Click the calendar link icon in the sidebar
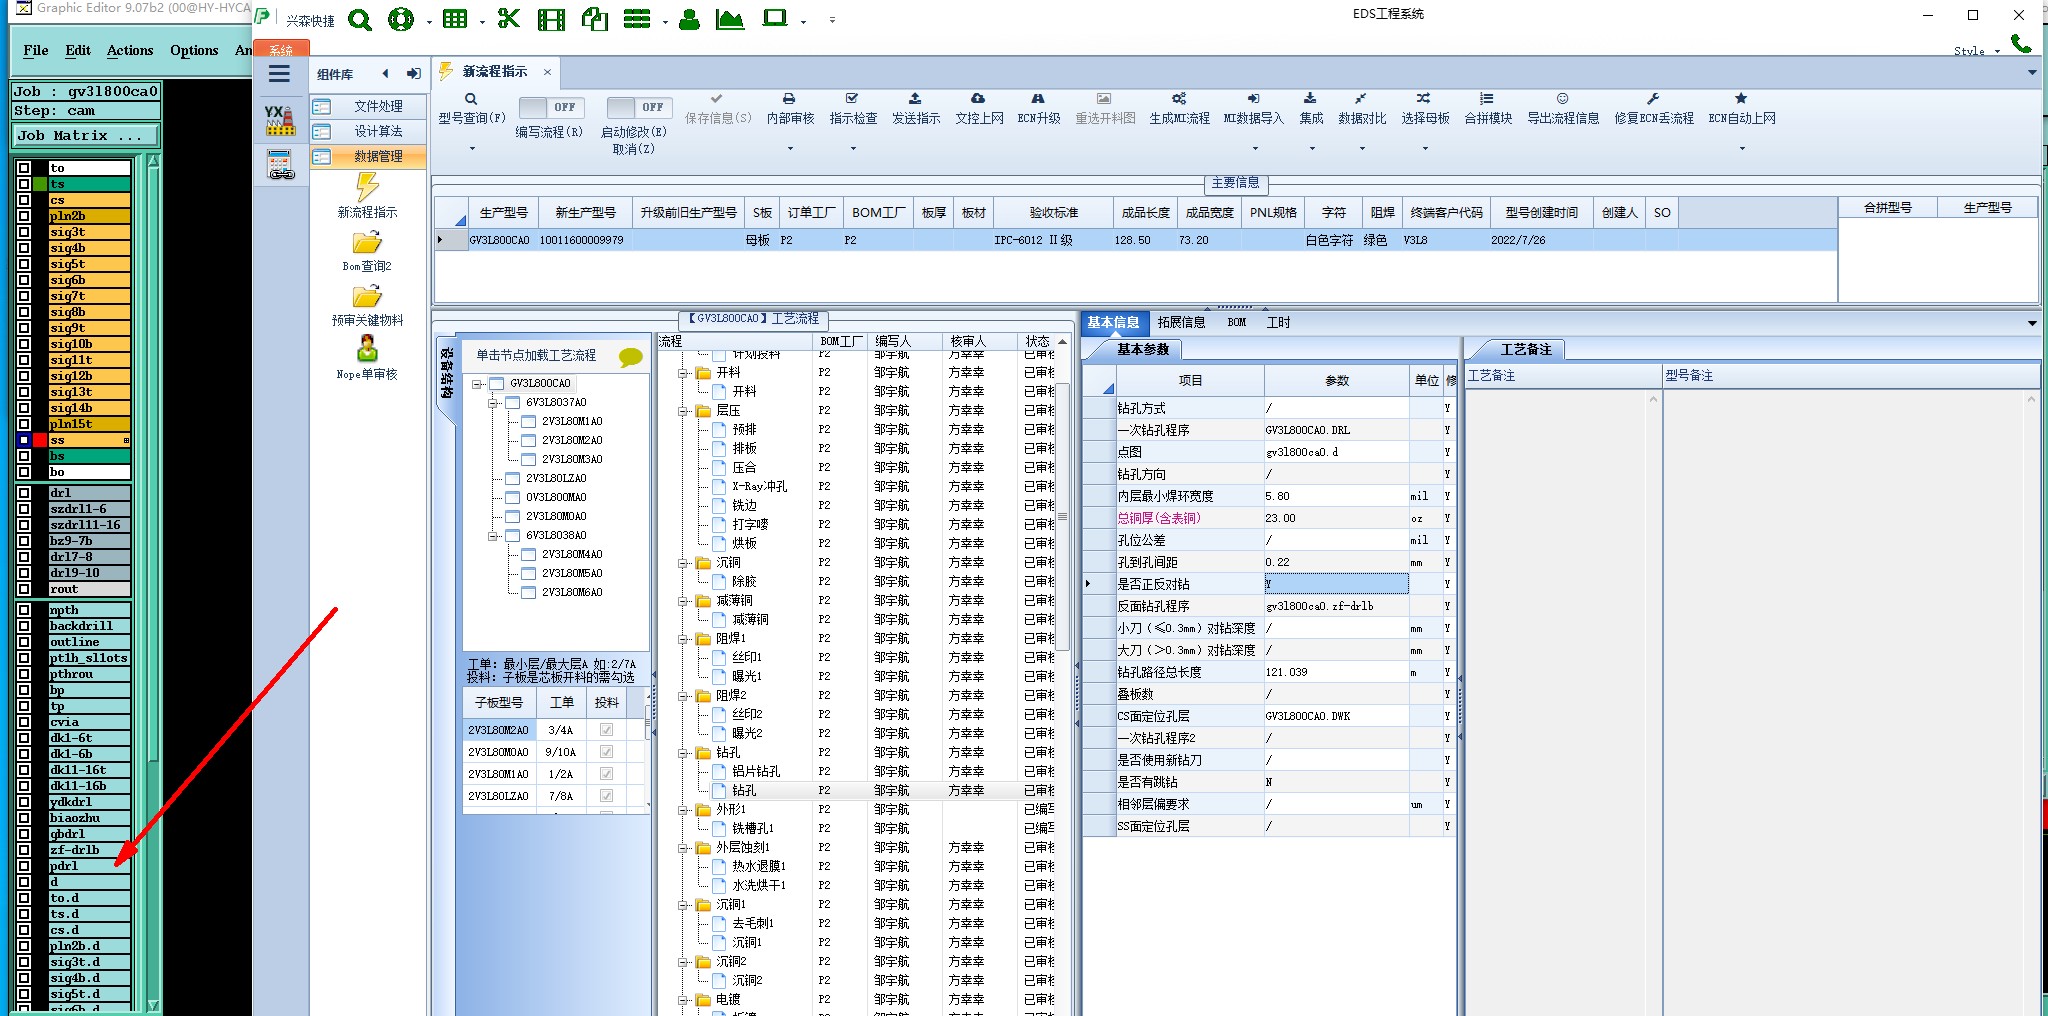 (280, 165)
